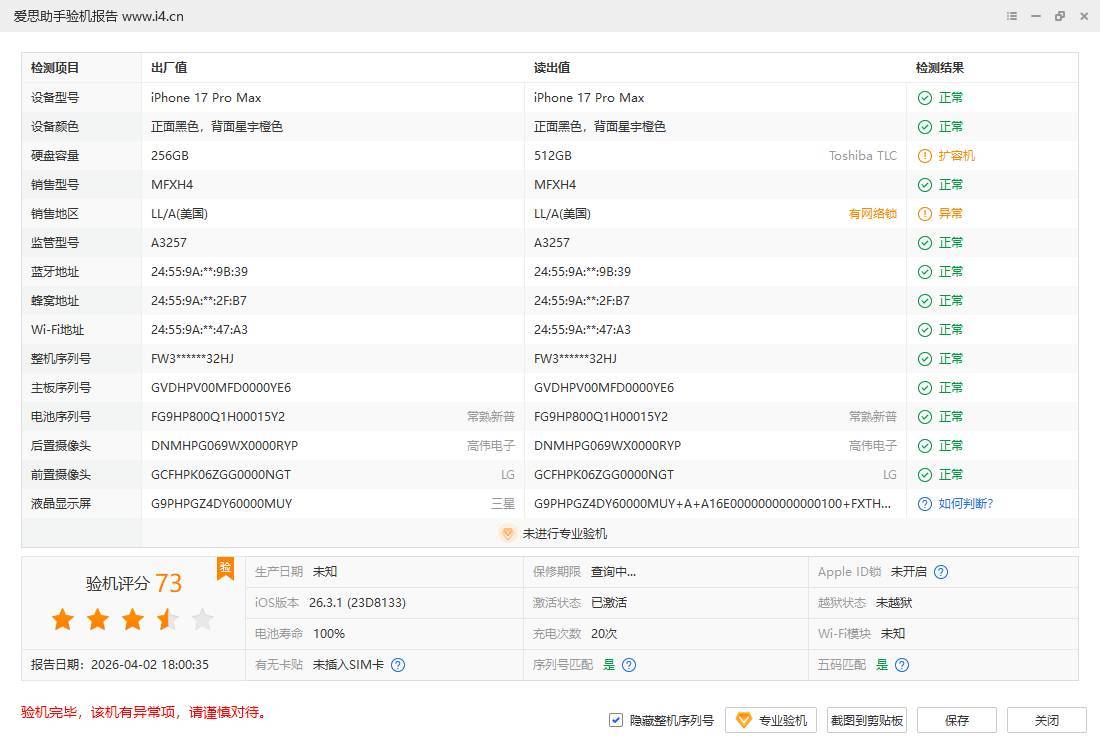
Task: Click the 专业验机 button
Action: [x=771, y=720]
